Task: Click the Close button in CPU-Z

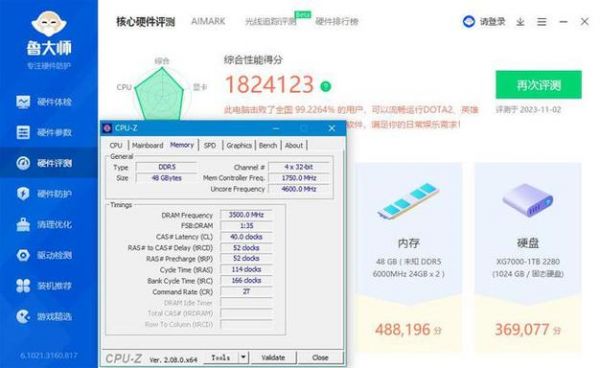Action: [320, 358]
